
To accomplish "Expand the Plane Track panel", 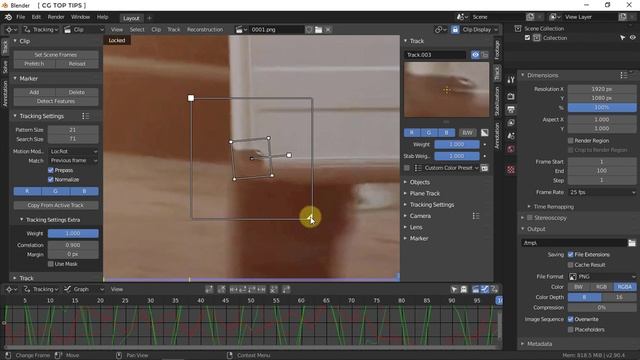I will tap(424, 193).
